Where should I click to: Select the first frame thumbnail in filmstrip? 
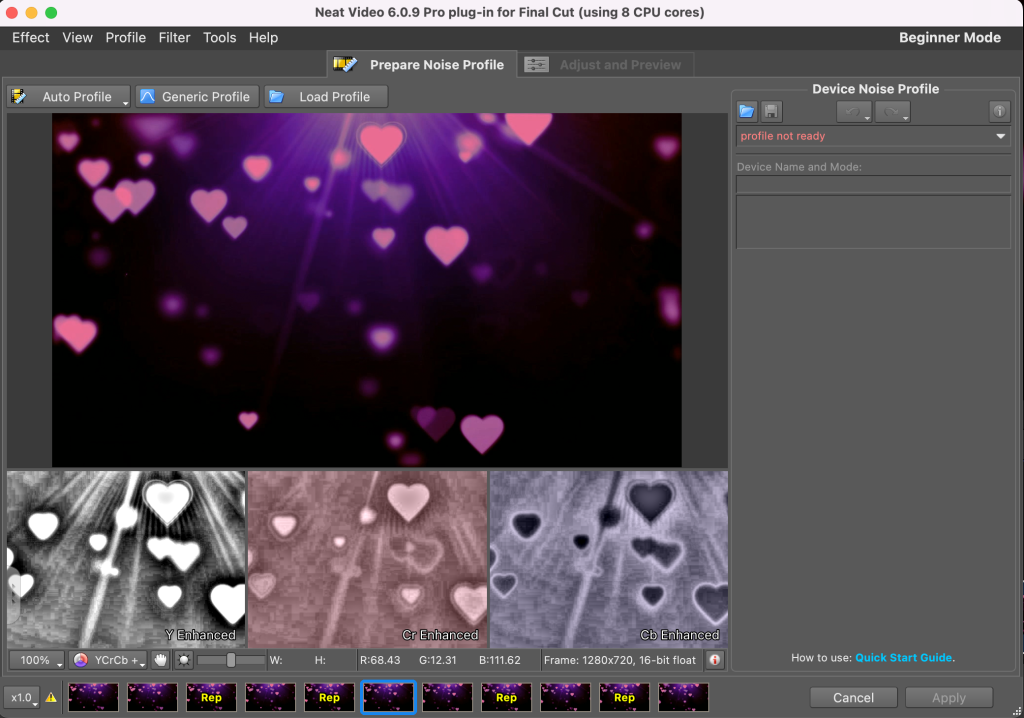pyautogui.click(x=93, y=697)
